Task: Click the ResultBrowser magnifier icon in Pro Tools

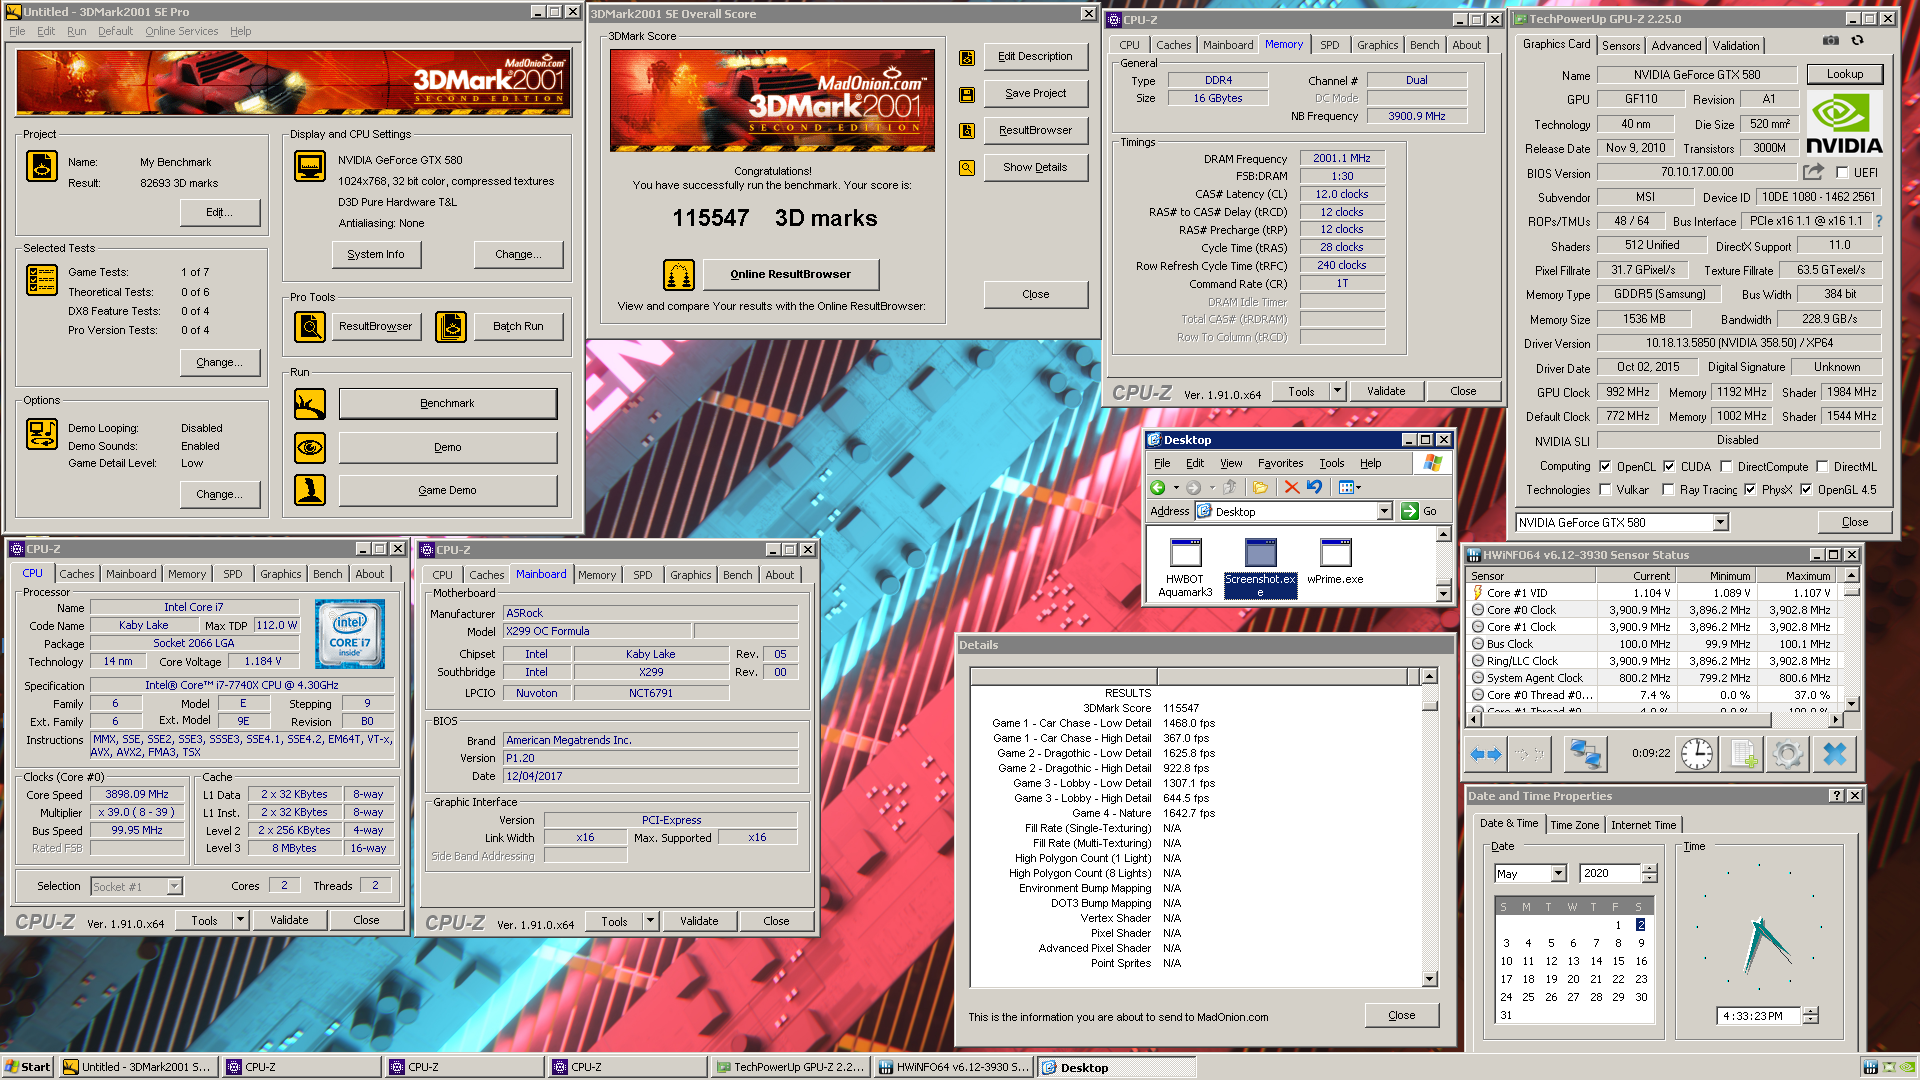Action: [x=310, y=326]
